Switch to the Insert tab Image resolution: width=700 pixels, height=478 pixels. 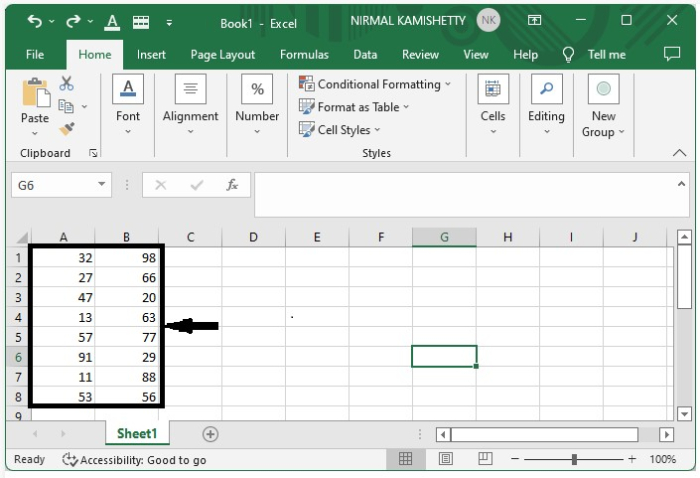coord(151,54)
